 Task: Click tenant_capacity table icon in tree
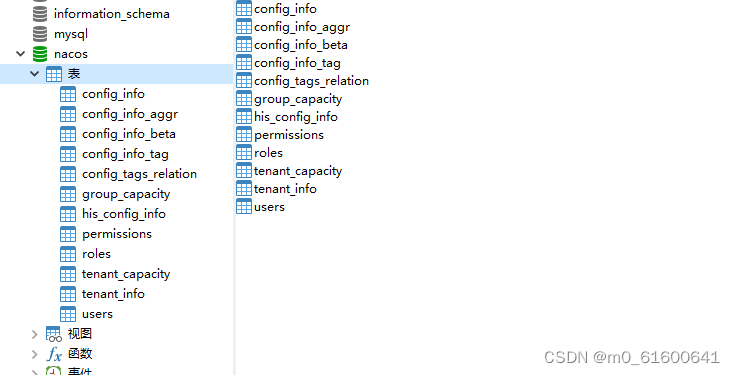[68, 274]
